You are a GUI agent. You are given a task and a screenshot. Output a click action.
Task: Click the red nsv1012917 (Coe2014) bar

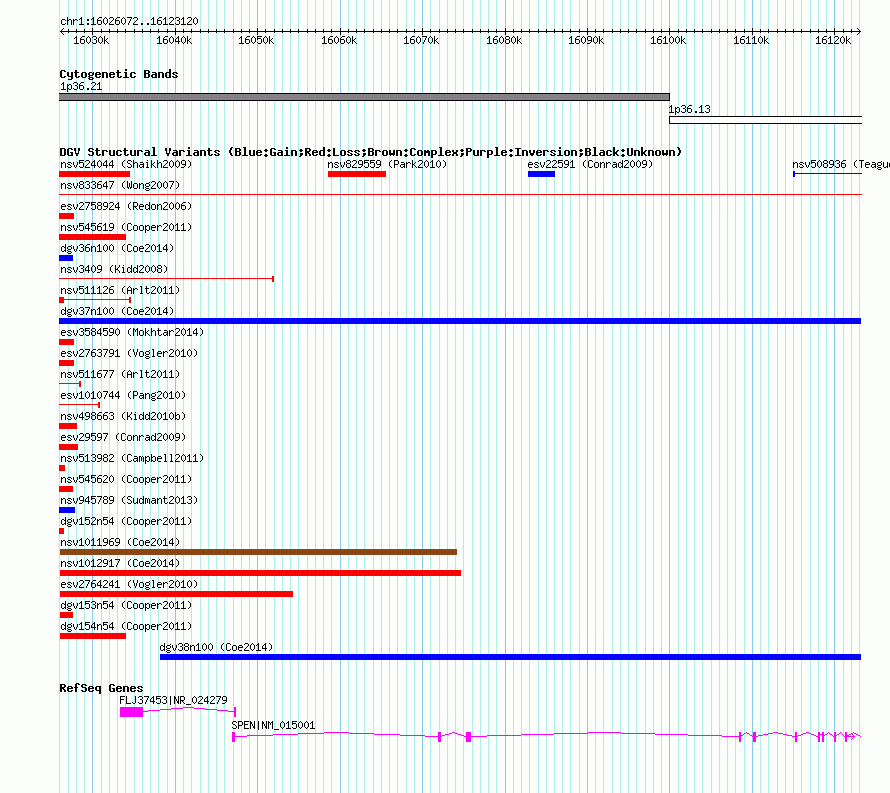point(260,573)
